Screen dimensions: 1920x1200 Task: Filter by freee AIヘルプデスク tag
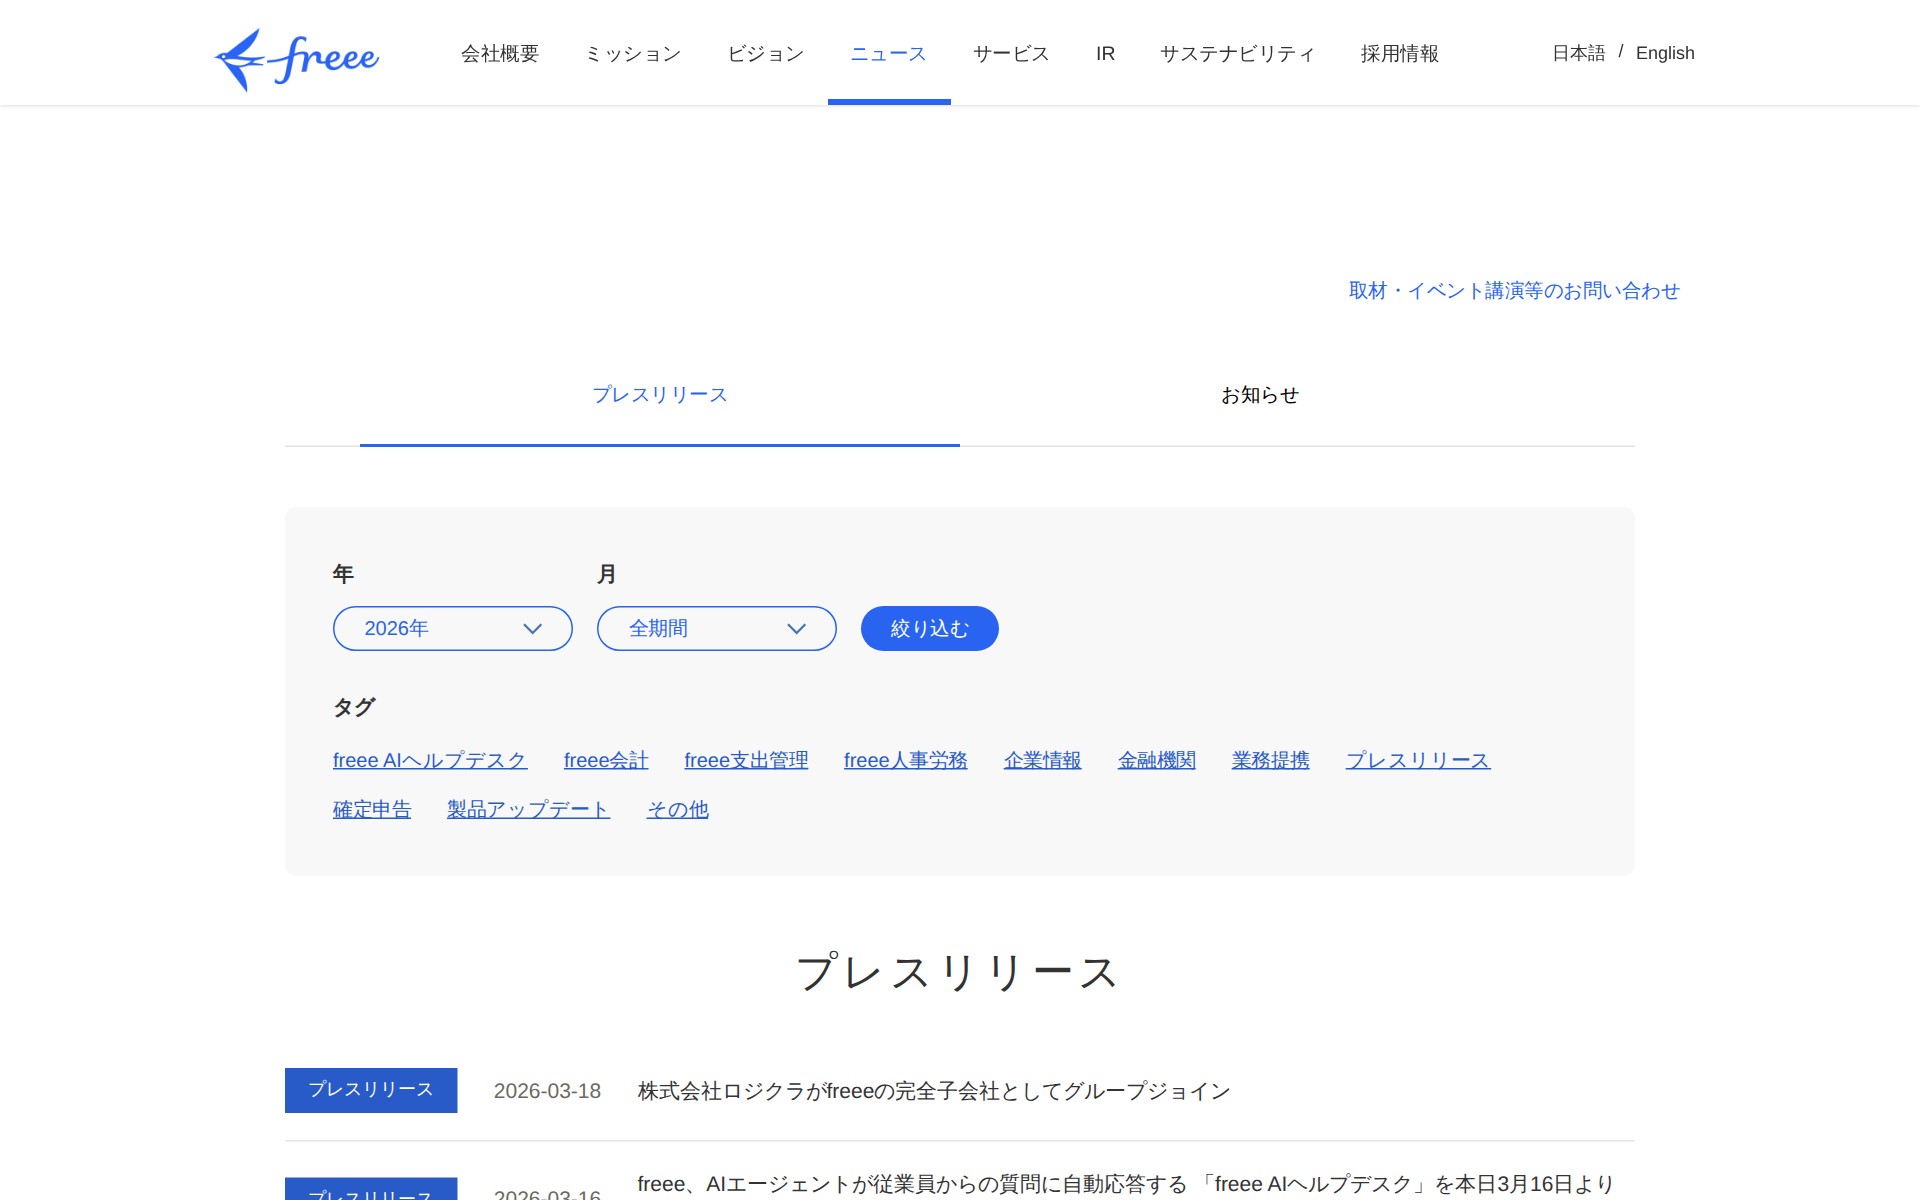click(x=430, y=760)
